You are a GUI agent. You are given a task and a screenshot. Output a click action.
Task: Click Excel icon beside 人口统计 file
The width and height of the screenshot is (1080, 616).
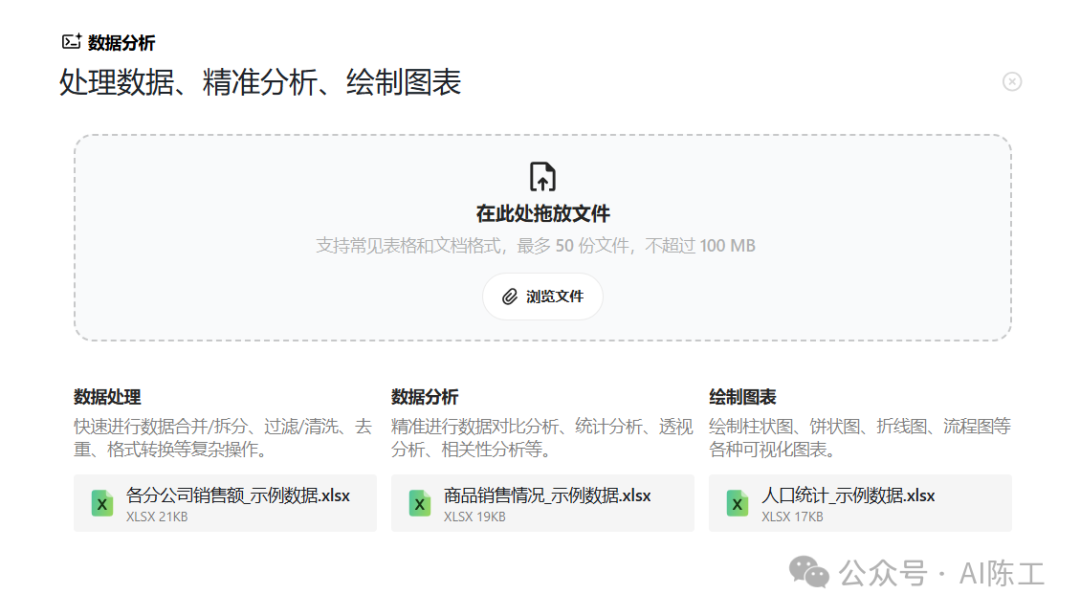point(737,504)
